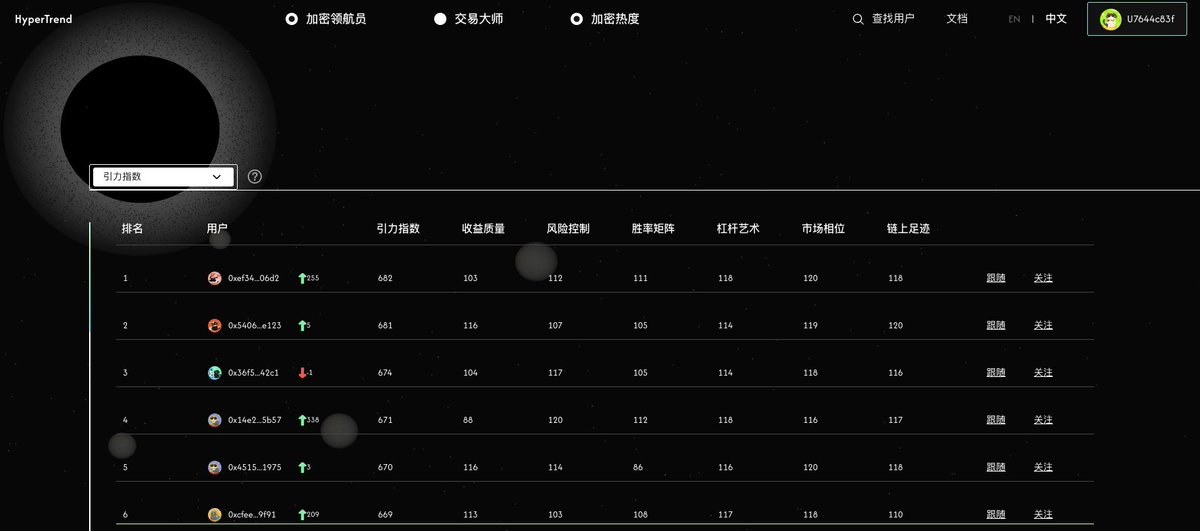Follow-trade 跟随 for user 0x4515...1975
The width and height of the screenshot is (1200, 531).
pyautogui.click(x=995, y=468)
